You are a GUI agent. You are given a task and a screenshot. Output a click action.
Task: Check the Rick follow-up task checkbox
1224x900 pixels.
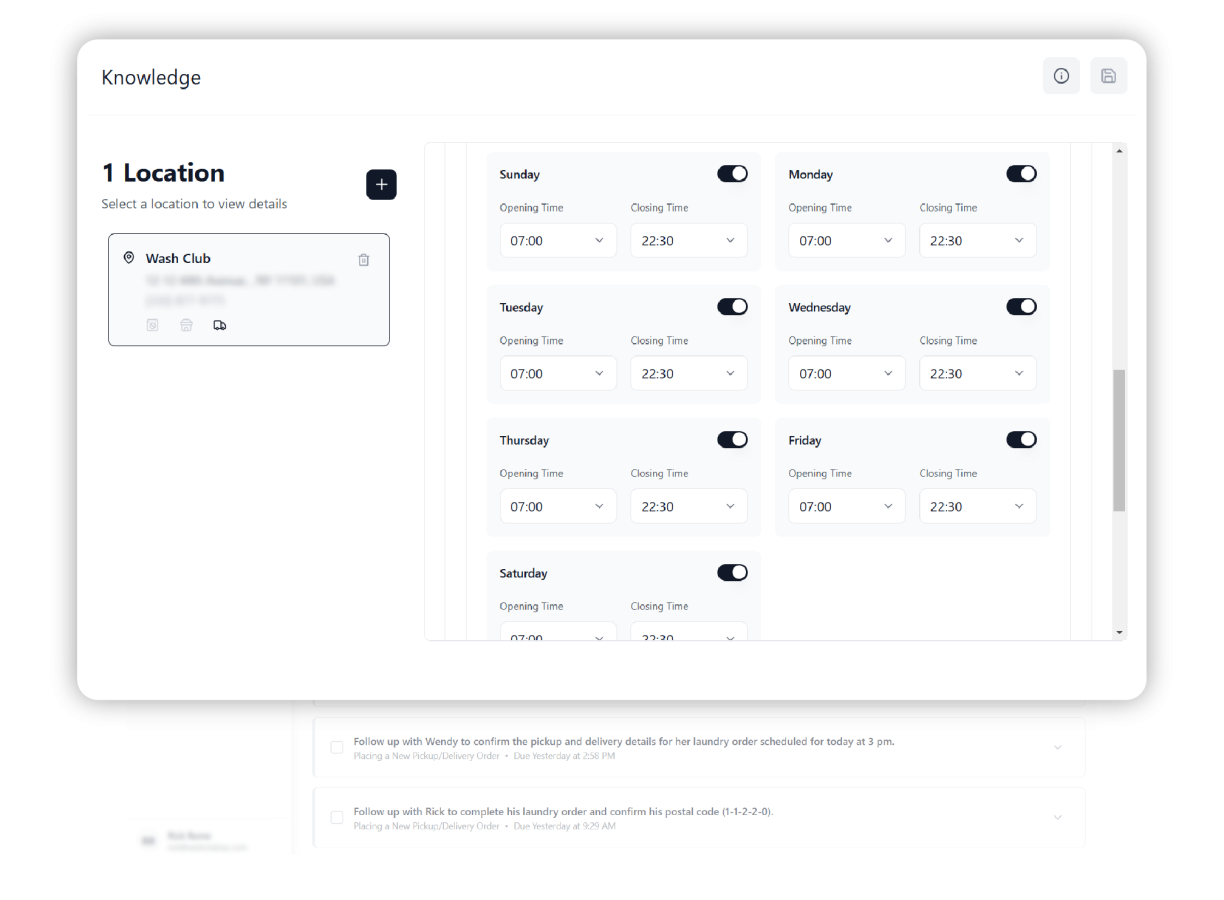coord(337,817)
